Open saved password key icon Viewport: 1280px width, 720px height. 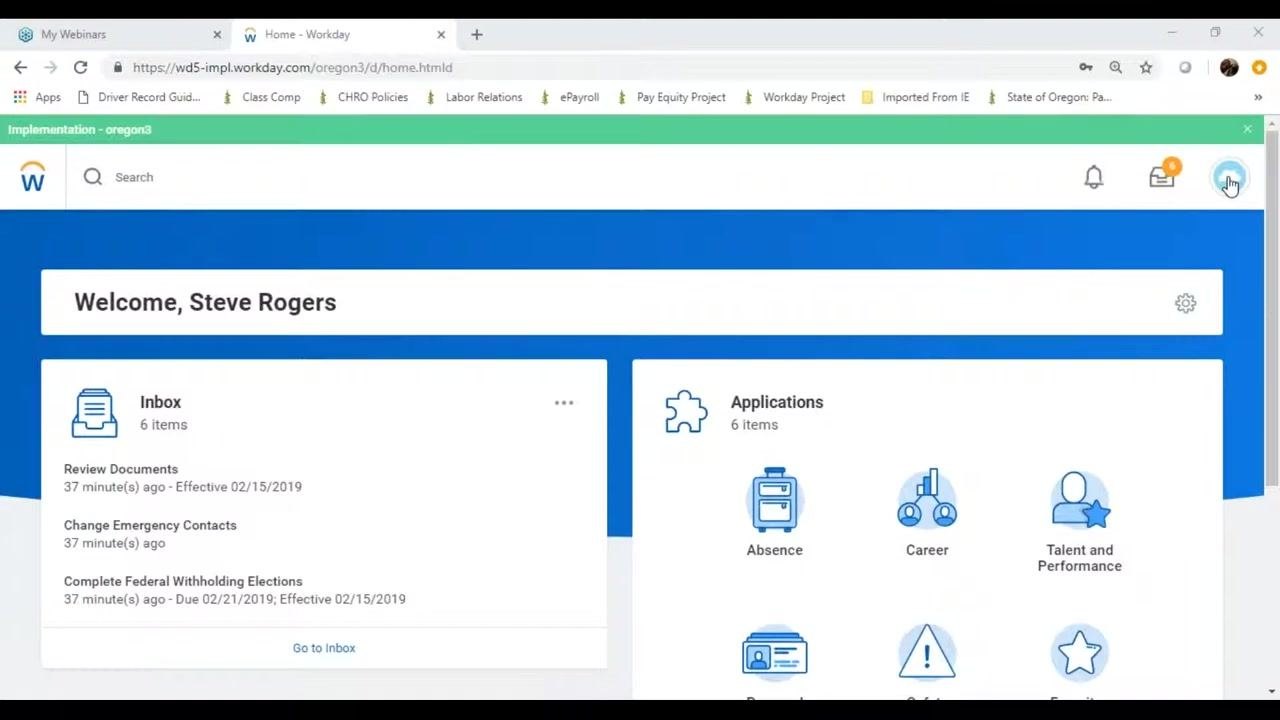tap(1086, 67)
